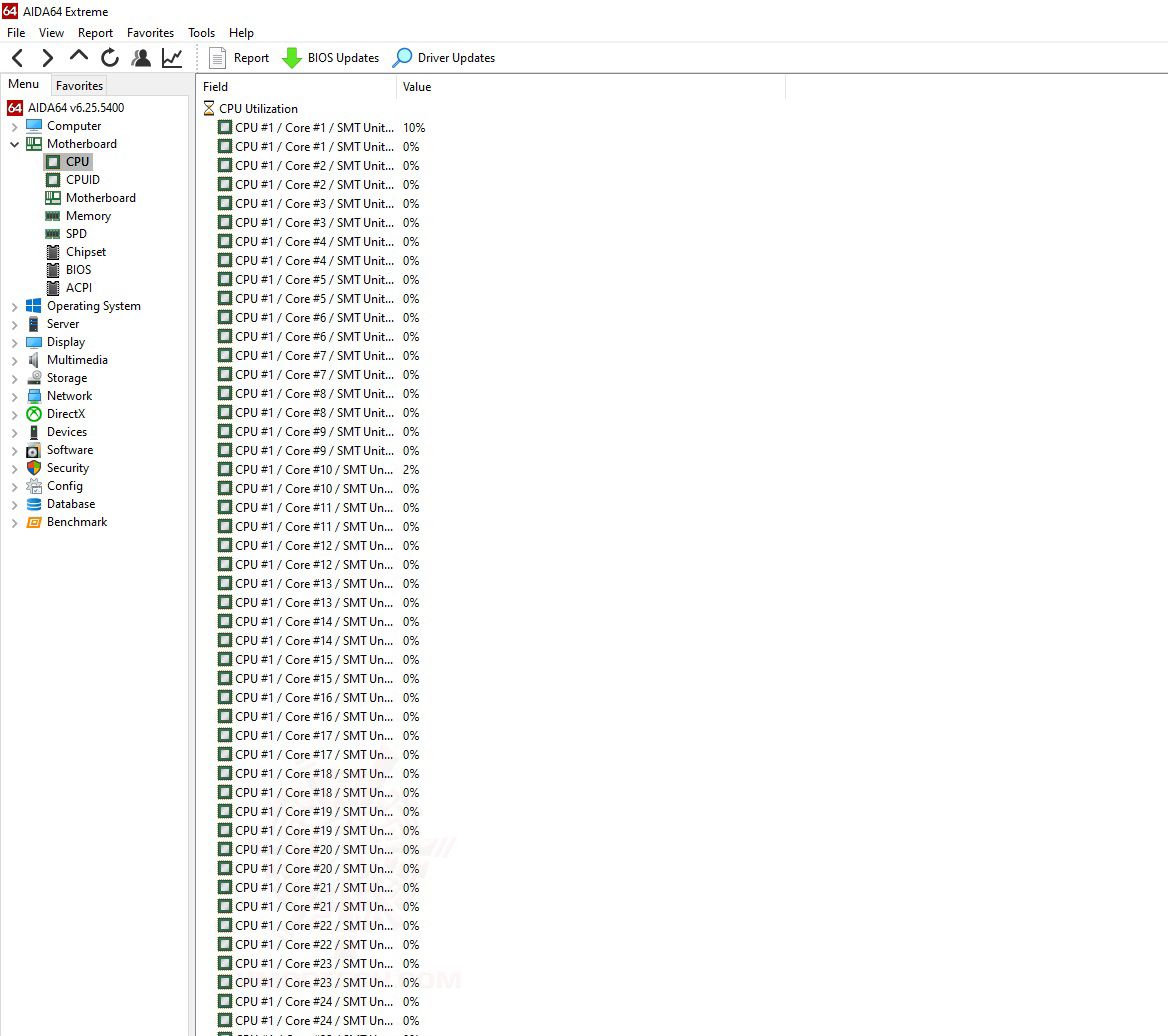The width and height of the screenshot is (1168, 1036).
Task: Click the Benchmark icon
Action: (x=34, y=522)
